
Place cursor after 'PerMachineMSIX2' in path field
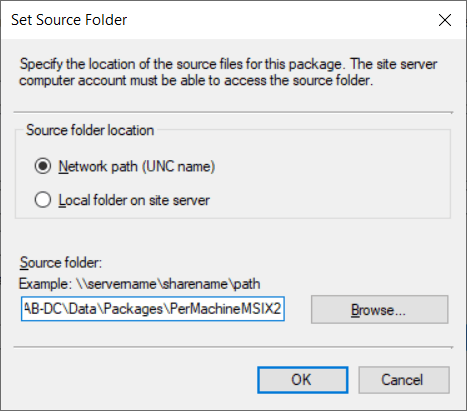282,309
